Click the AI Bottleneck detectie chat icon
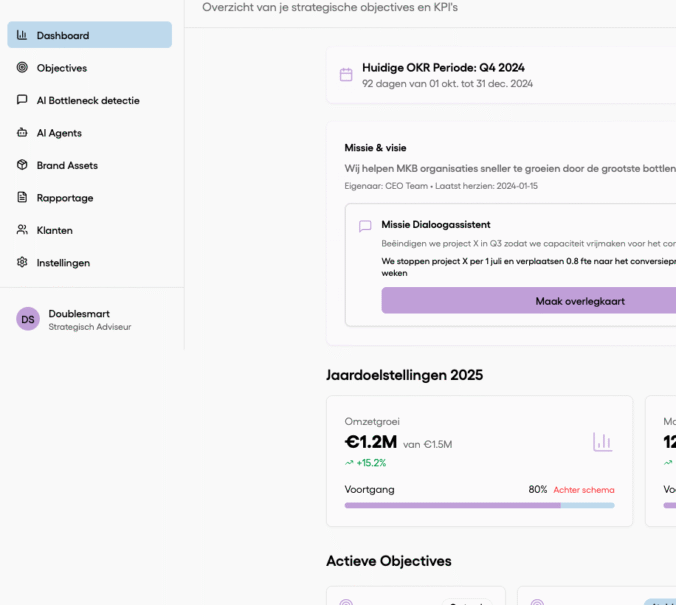 coord(22,100)
